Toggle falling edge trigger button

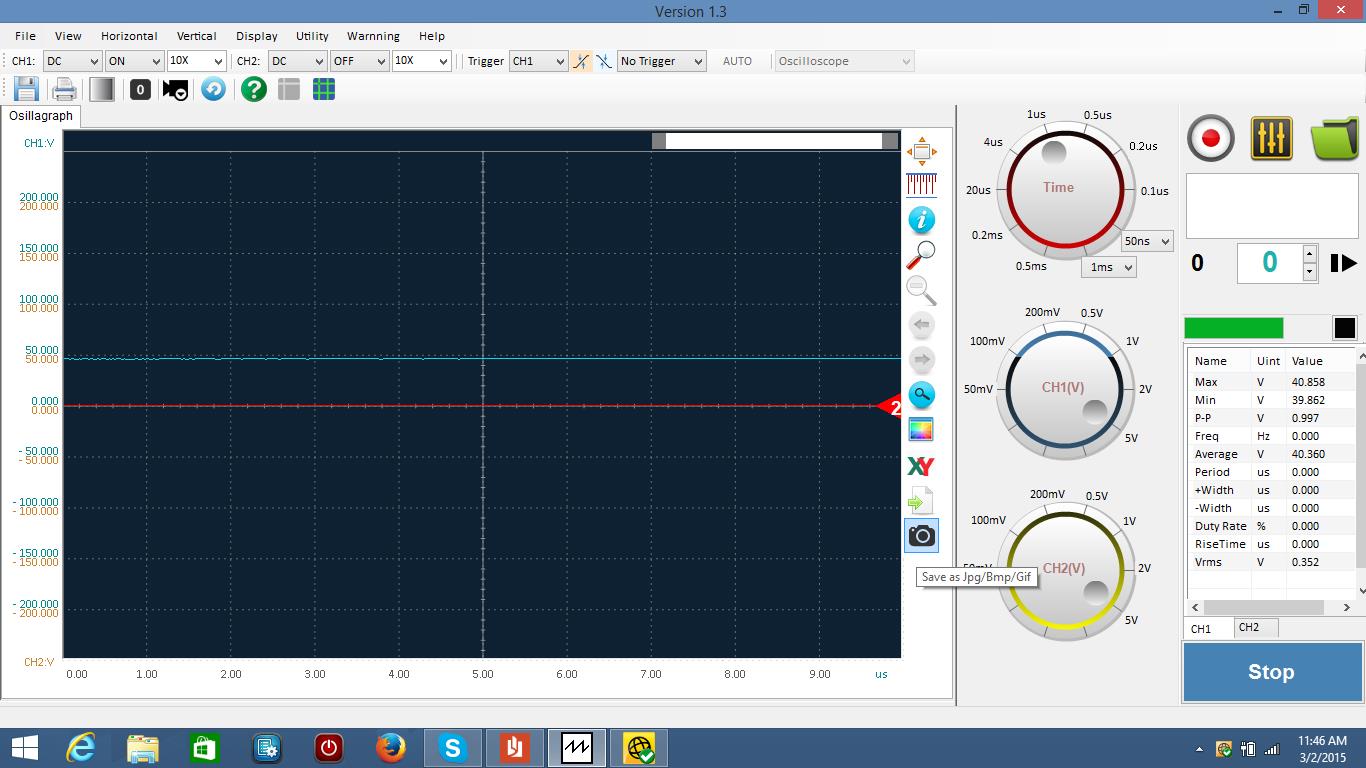tap(604, 61)
